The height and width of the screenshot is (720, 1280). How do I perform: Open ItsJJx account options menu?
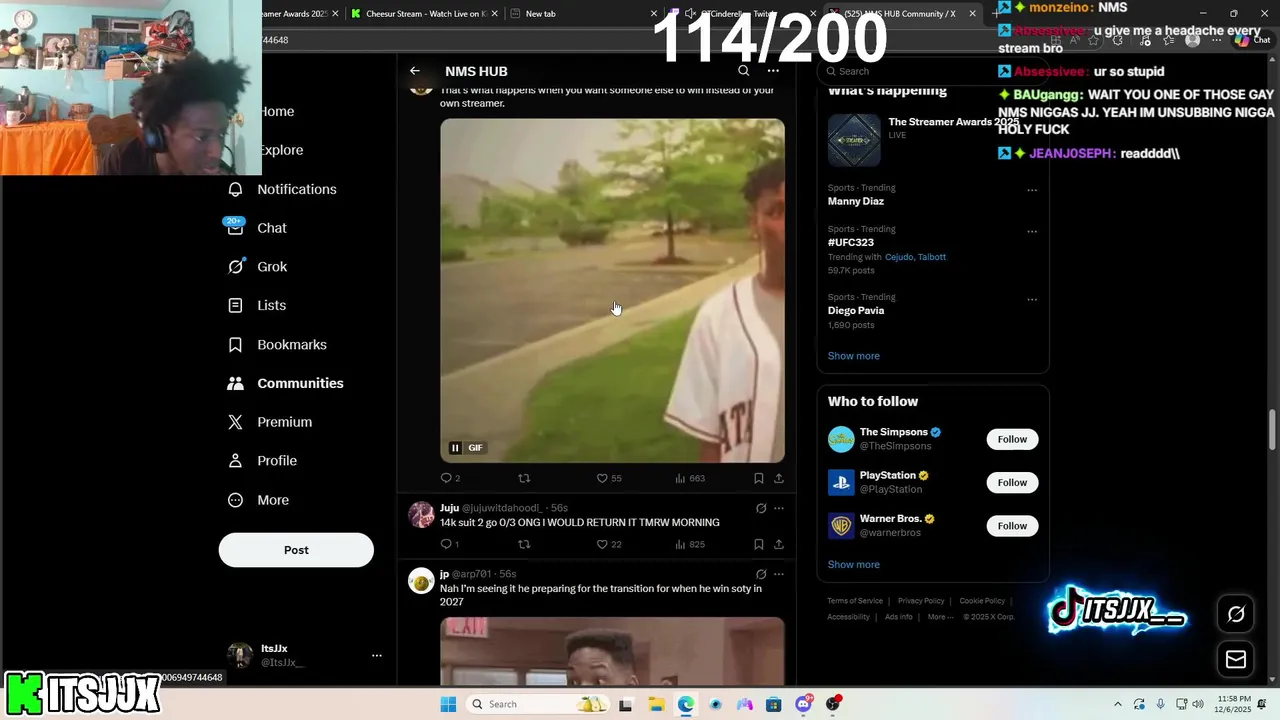[x=377, y=656]
